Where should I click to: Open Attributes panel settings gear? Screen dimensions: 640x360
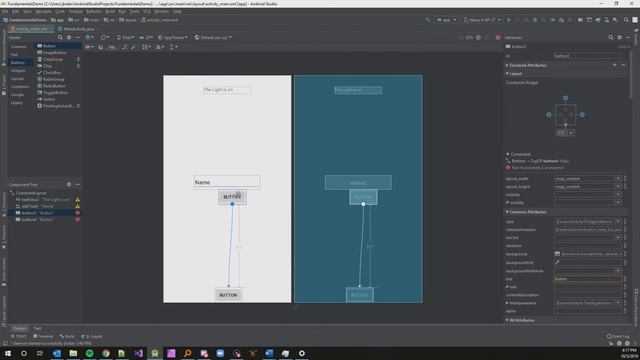tap(620, 37)
